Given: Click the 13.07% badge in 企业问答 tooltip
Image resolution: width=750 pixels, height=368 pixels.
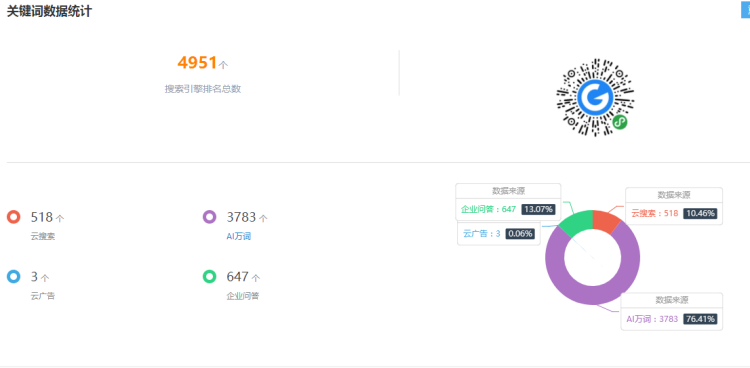Looking at the screenshot, I should pos(538,209).
